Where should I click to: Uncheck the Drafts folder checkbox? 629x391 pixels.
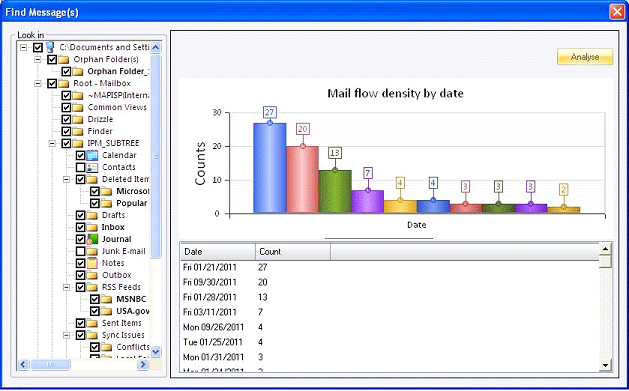click(80, 215)
